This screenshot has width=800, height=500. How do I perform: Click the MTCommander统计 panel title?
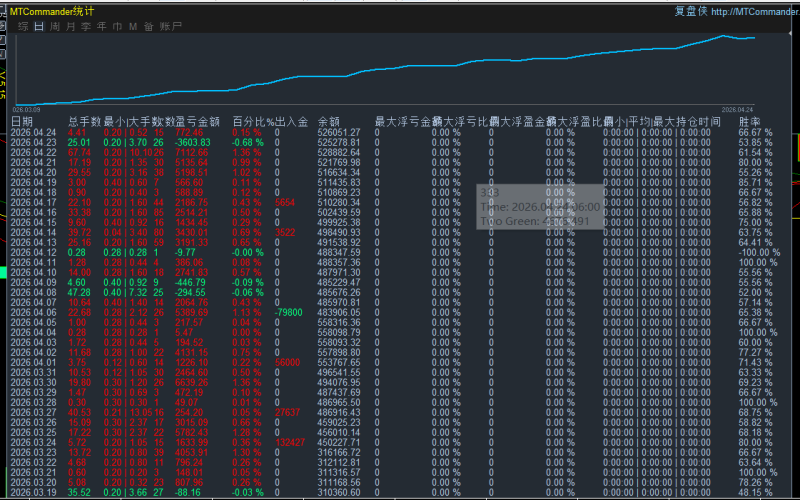[x=52, y=11]
